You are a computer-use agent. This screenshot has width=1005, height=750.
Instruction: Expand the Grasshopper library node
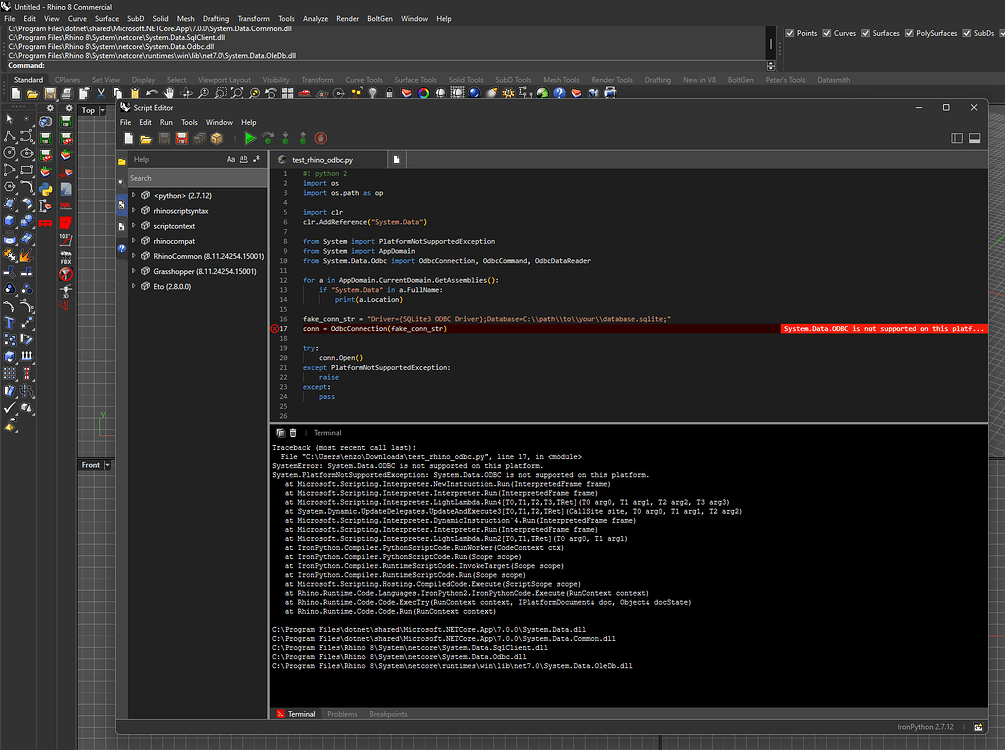134,271
